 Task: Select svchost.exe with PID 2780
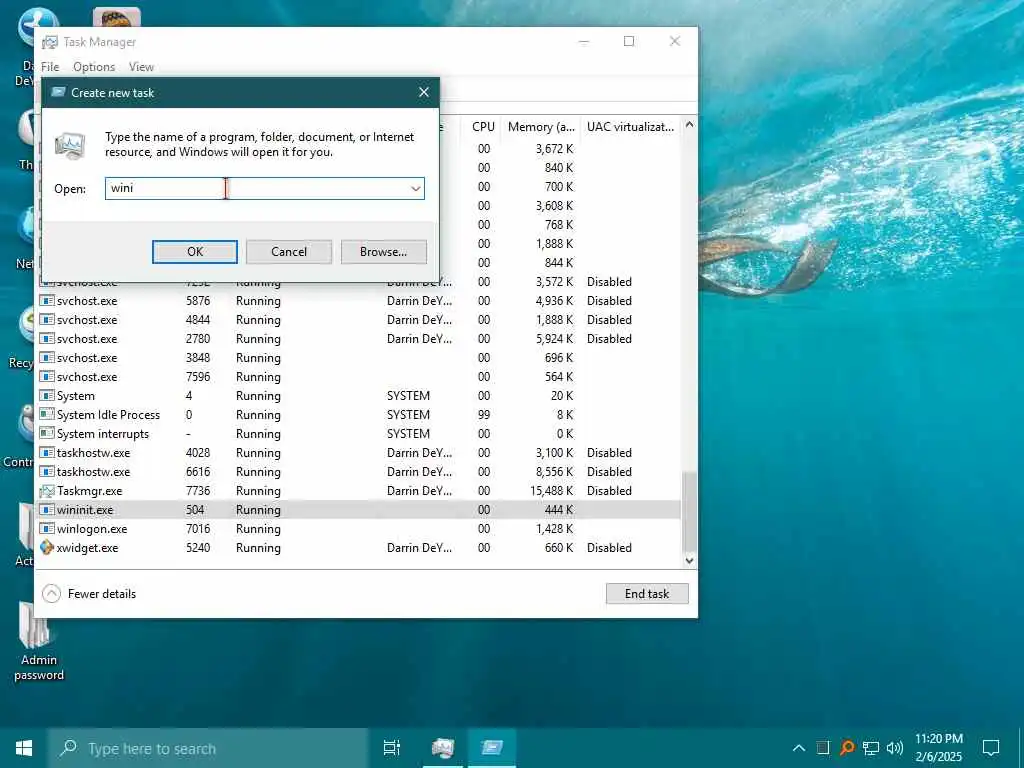click(x=359, y=338)
